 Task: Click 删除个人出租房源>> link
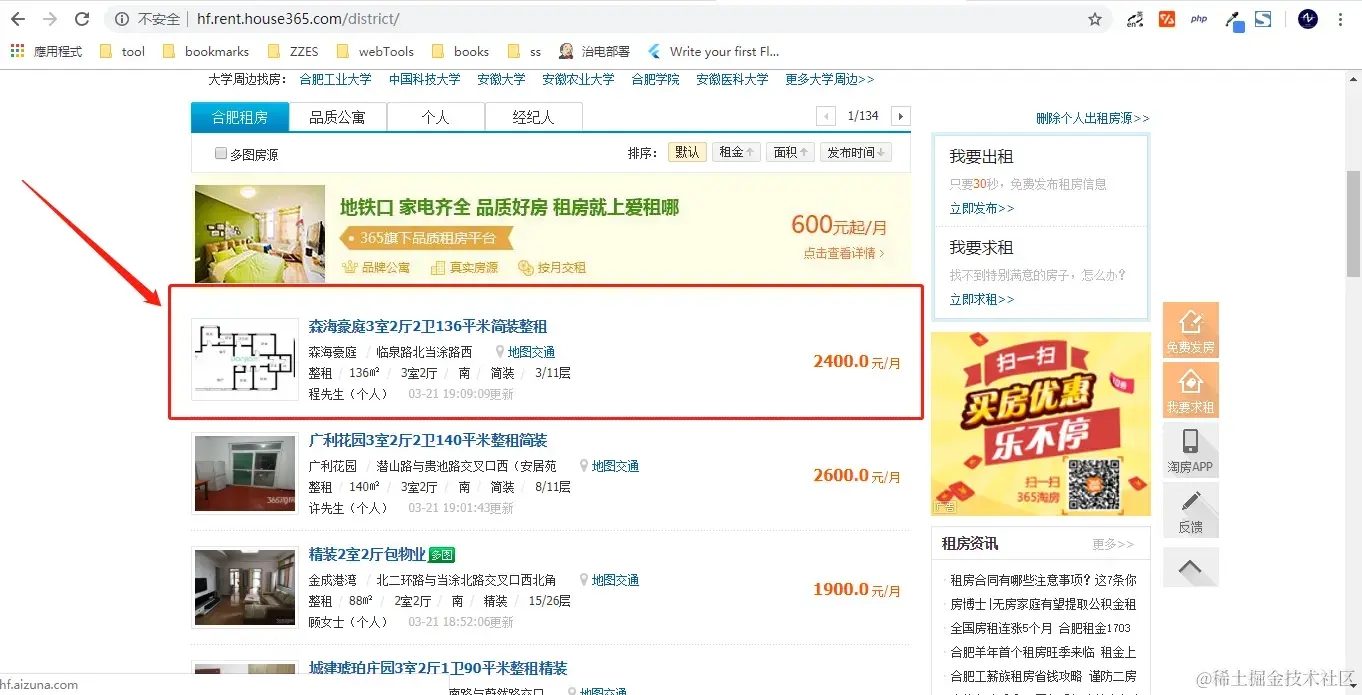[x=1093, y=118]
